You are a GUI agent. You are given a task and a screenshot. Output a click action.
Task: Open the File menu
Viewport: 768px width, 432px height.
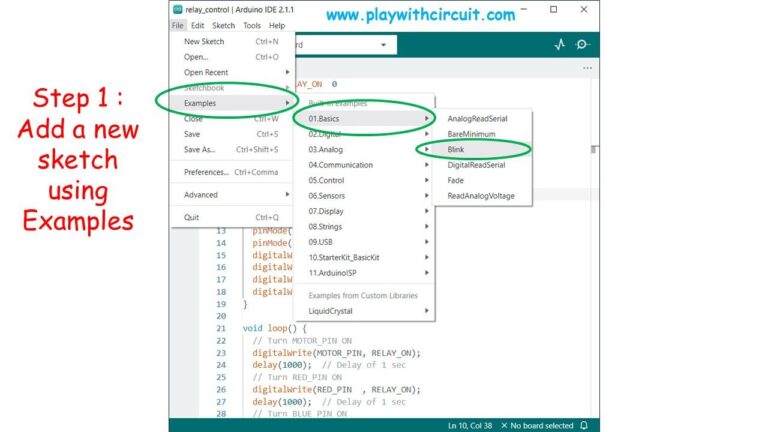(x=177, y=25)
